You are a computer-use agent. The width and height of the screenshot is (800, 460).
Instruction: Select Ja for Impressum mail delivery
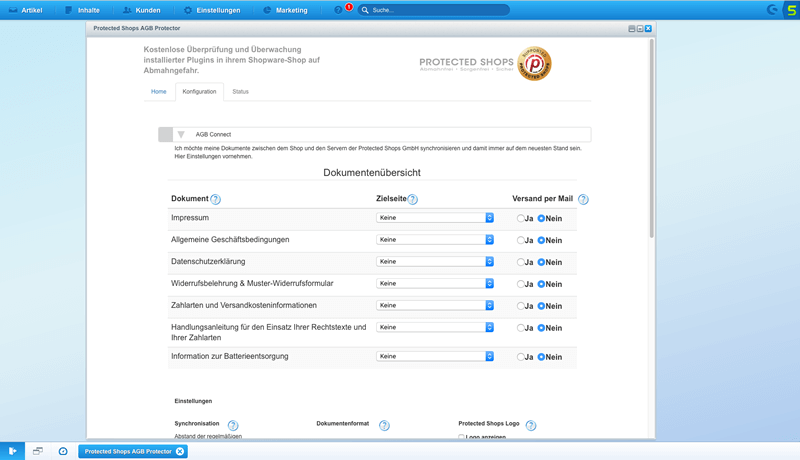(520, 218)
